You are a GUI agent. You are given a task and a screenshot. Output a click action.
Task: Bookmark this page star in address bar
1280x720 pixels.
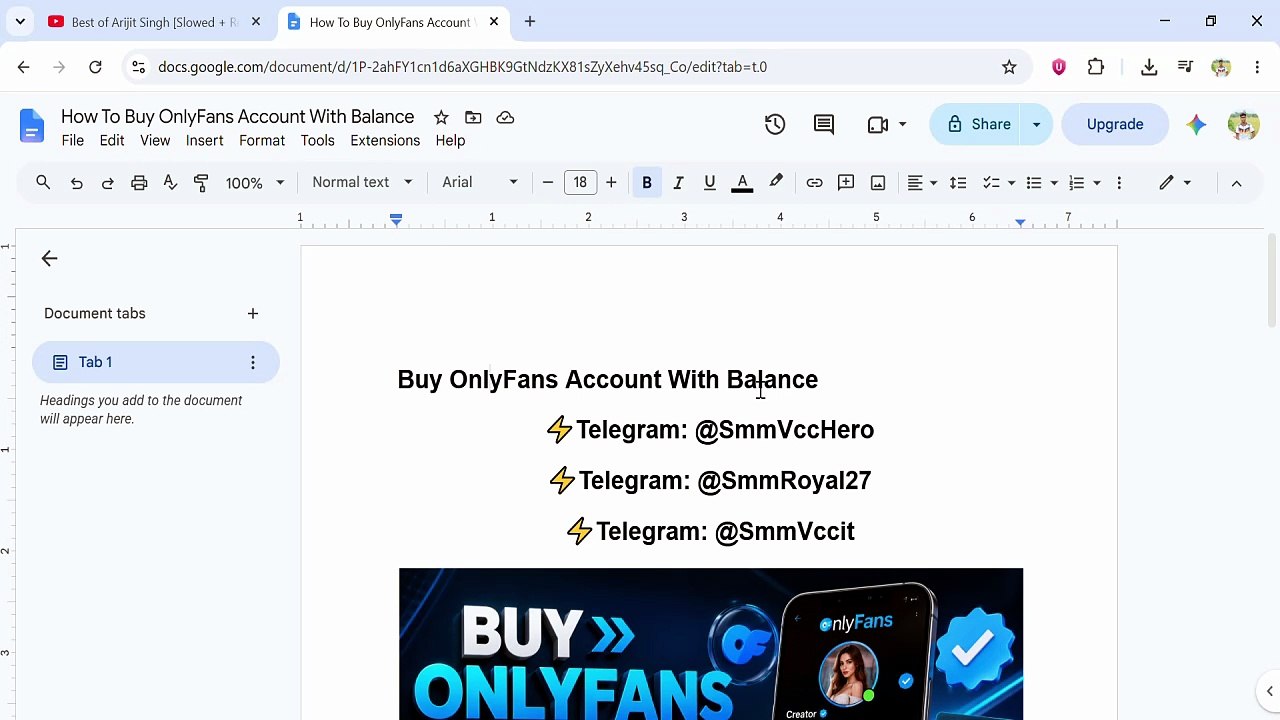[1009, 67]
